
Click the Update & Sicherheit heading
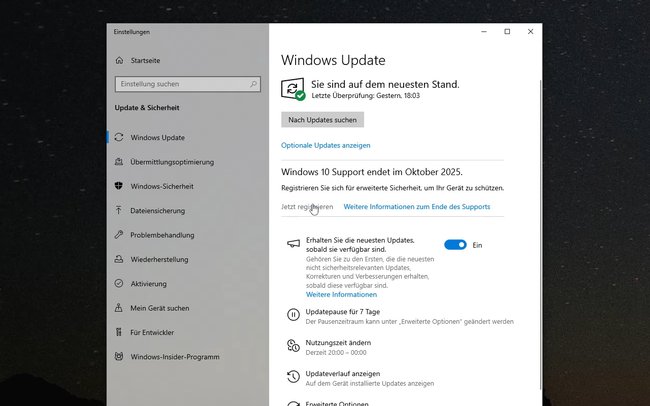click(147, 107)
